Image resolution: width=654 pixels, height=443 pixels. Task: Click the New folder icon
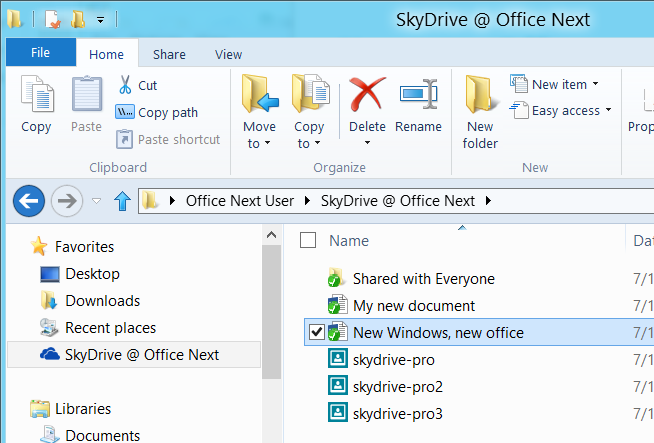(x=480, y=94)
